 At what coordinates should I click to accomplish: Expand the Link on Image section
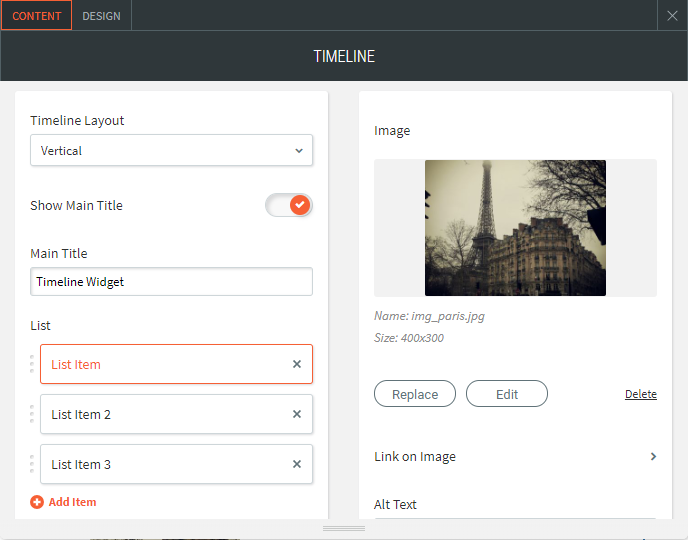(653, 457)
